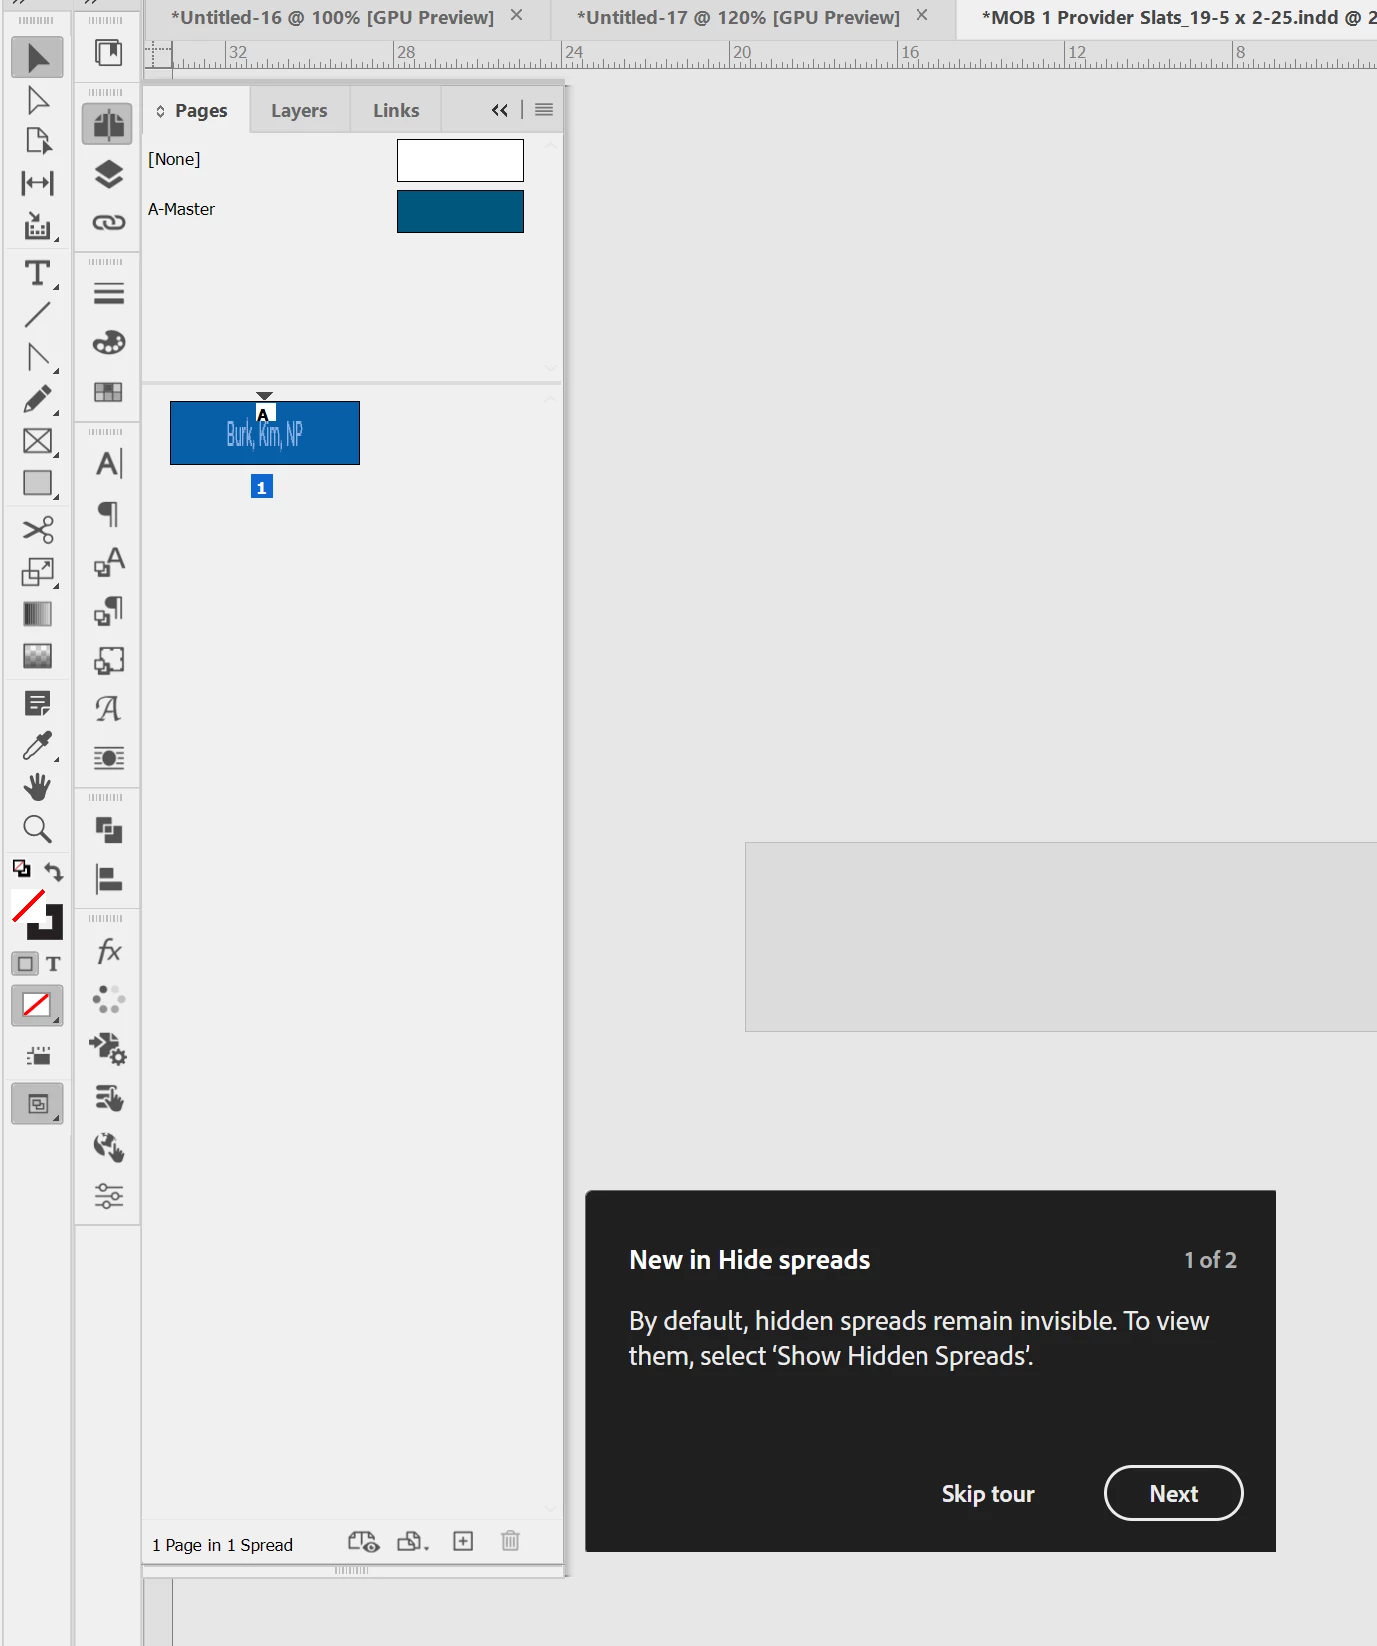Image resolution: width=1377 pixels, height=1646 pixels.
Task: Open the Stroke panel icon
Action: coord(108,293)
